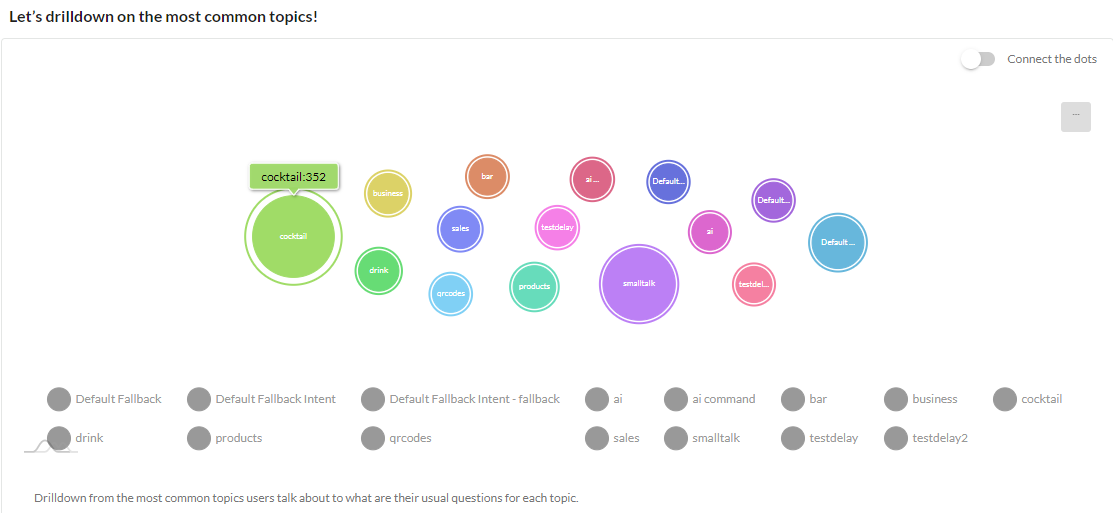This screenshot has width=1113, height=513.
Task: Select the purple smalltalk bubble
Action: pos(639,283)
